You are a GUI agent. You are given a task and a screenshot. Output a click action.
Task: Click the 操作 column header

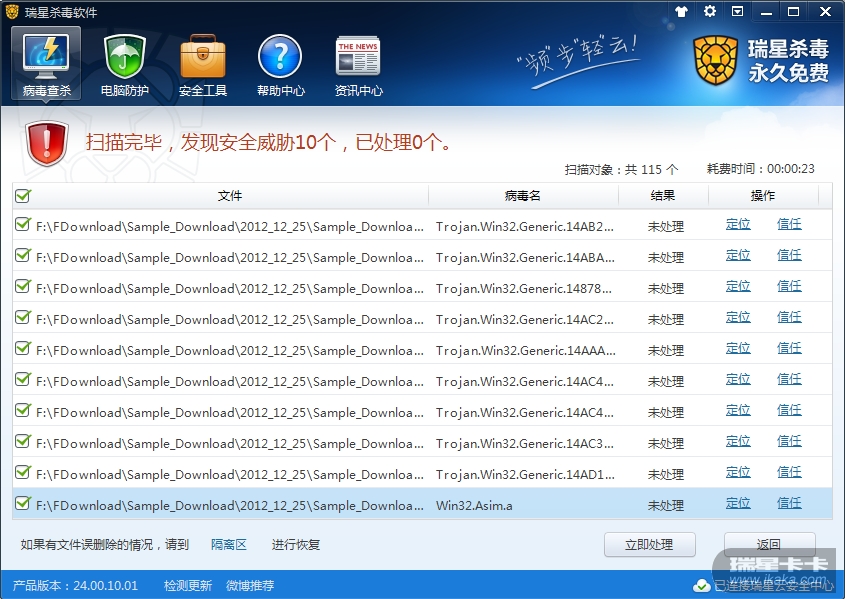tap(763, 196)
